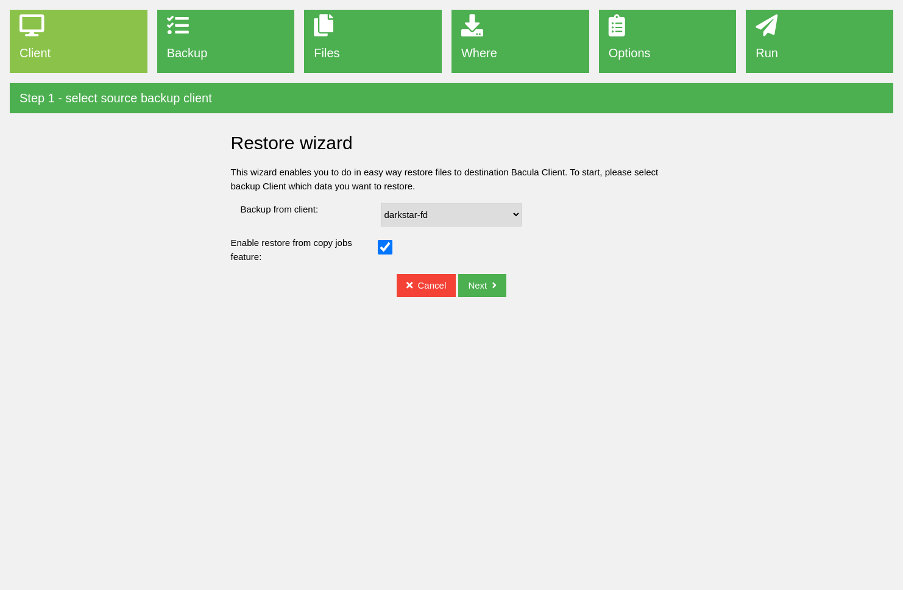Select the Backup checklist icon
904x590 pixels.
click(x=179, y=24)
